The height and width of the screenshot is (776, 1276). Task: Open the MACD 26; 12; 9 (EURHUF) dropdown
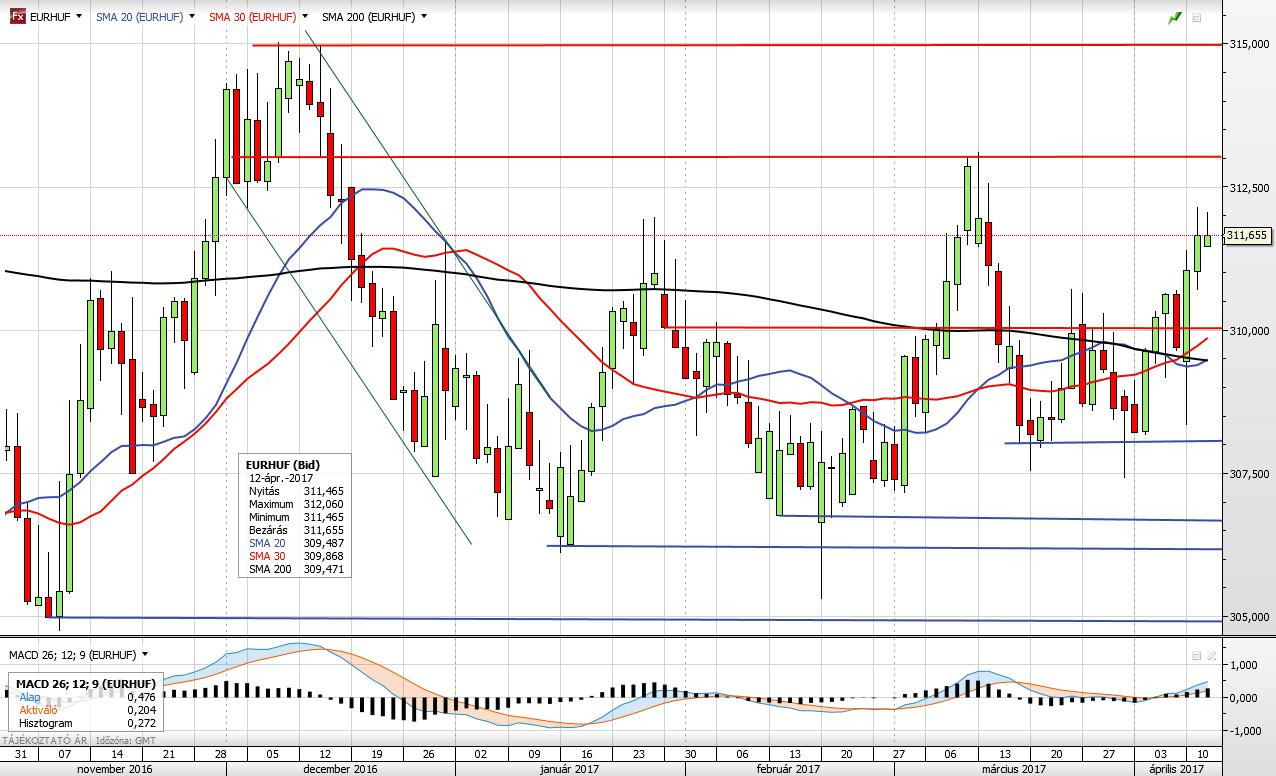[x=145, y=654]
